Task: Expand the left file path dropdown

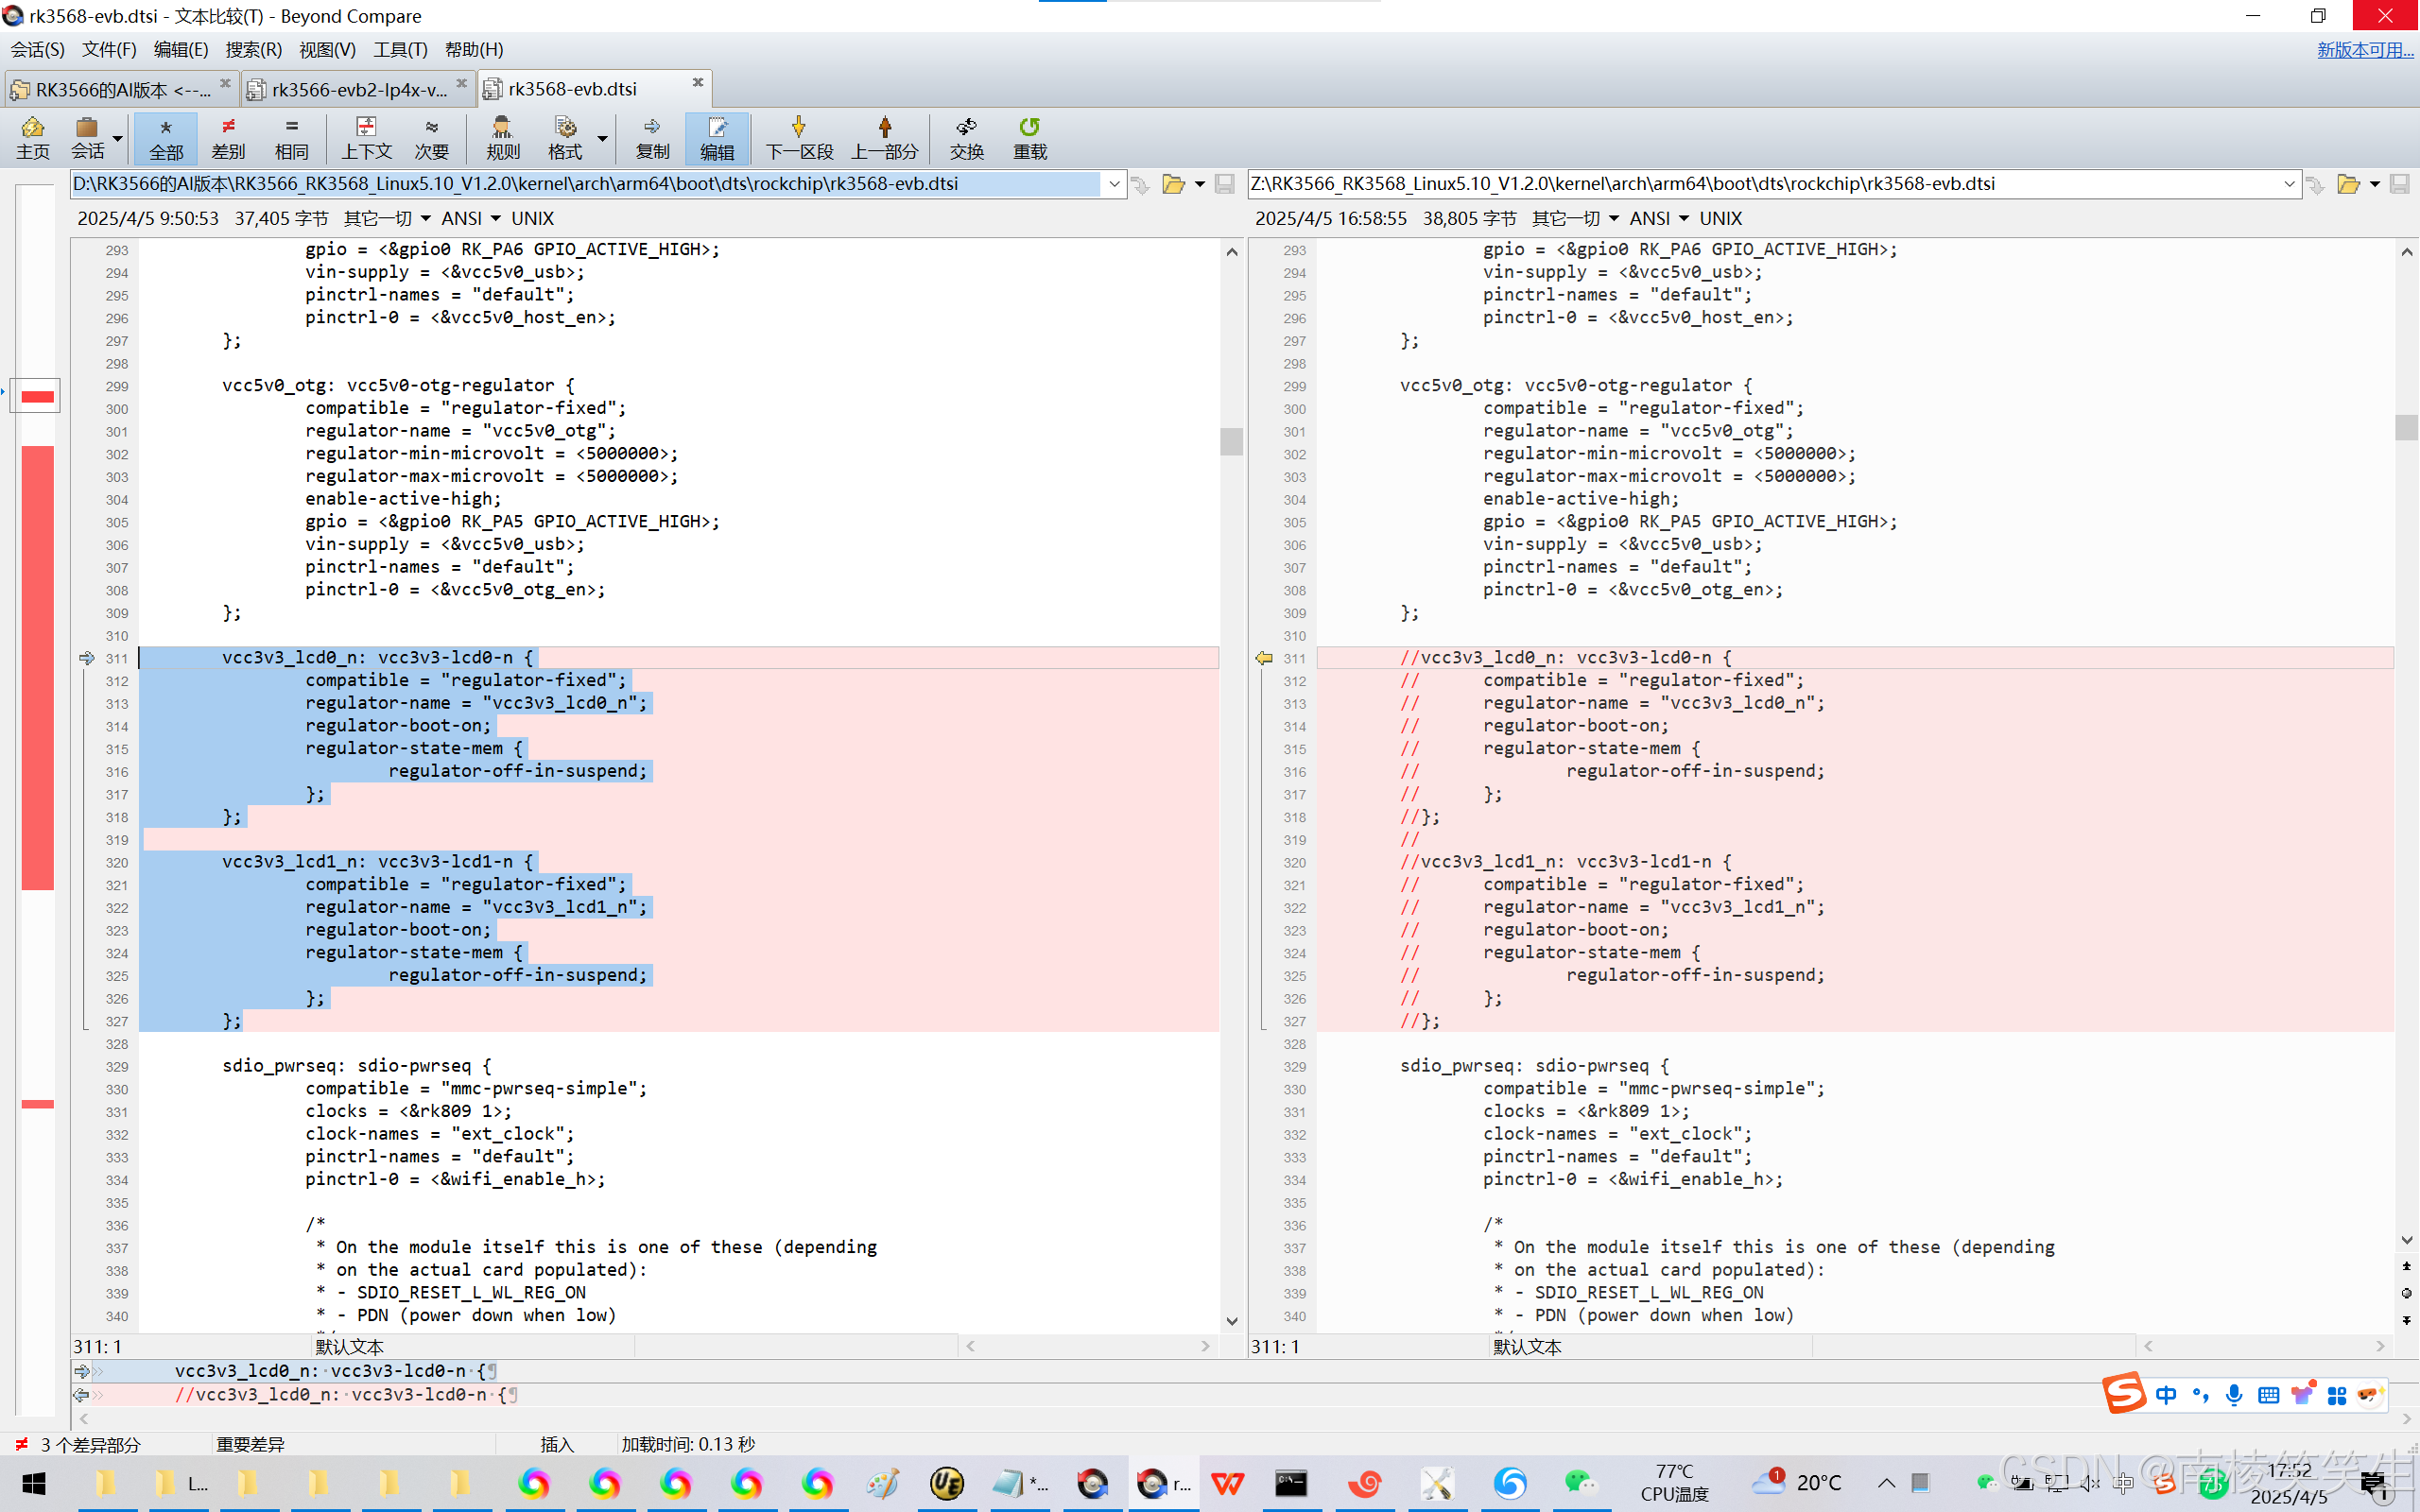Action: (x=1114, y=184)
